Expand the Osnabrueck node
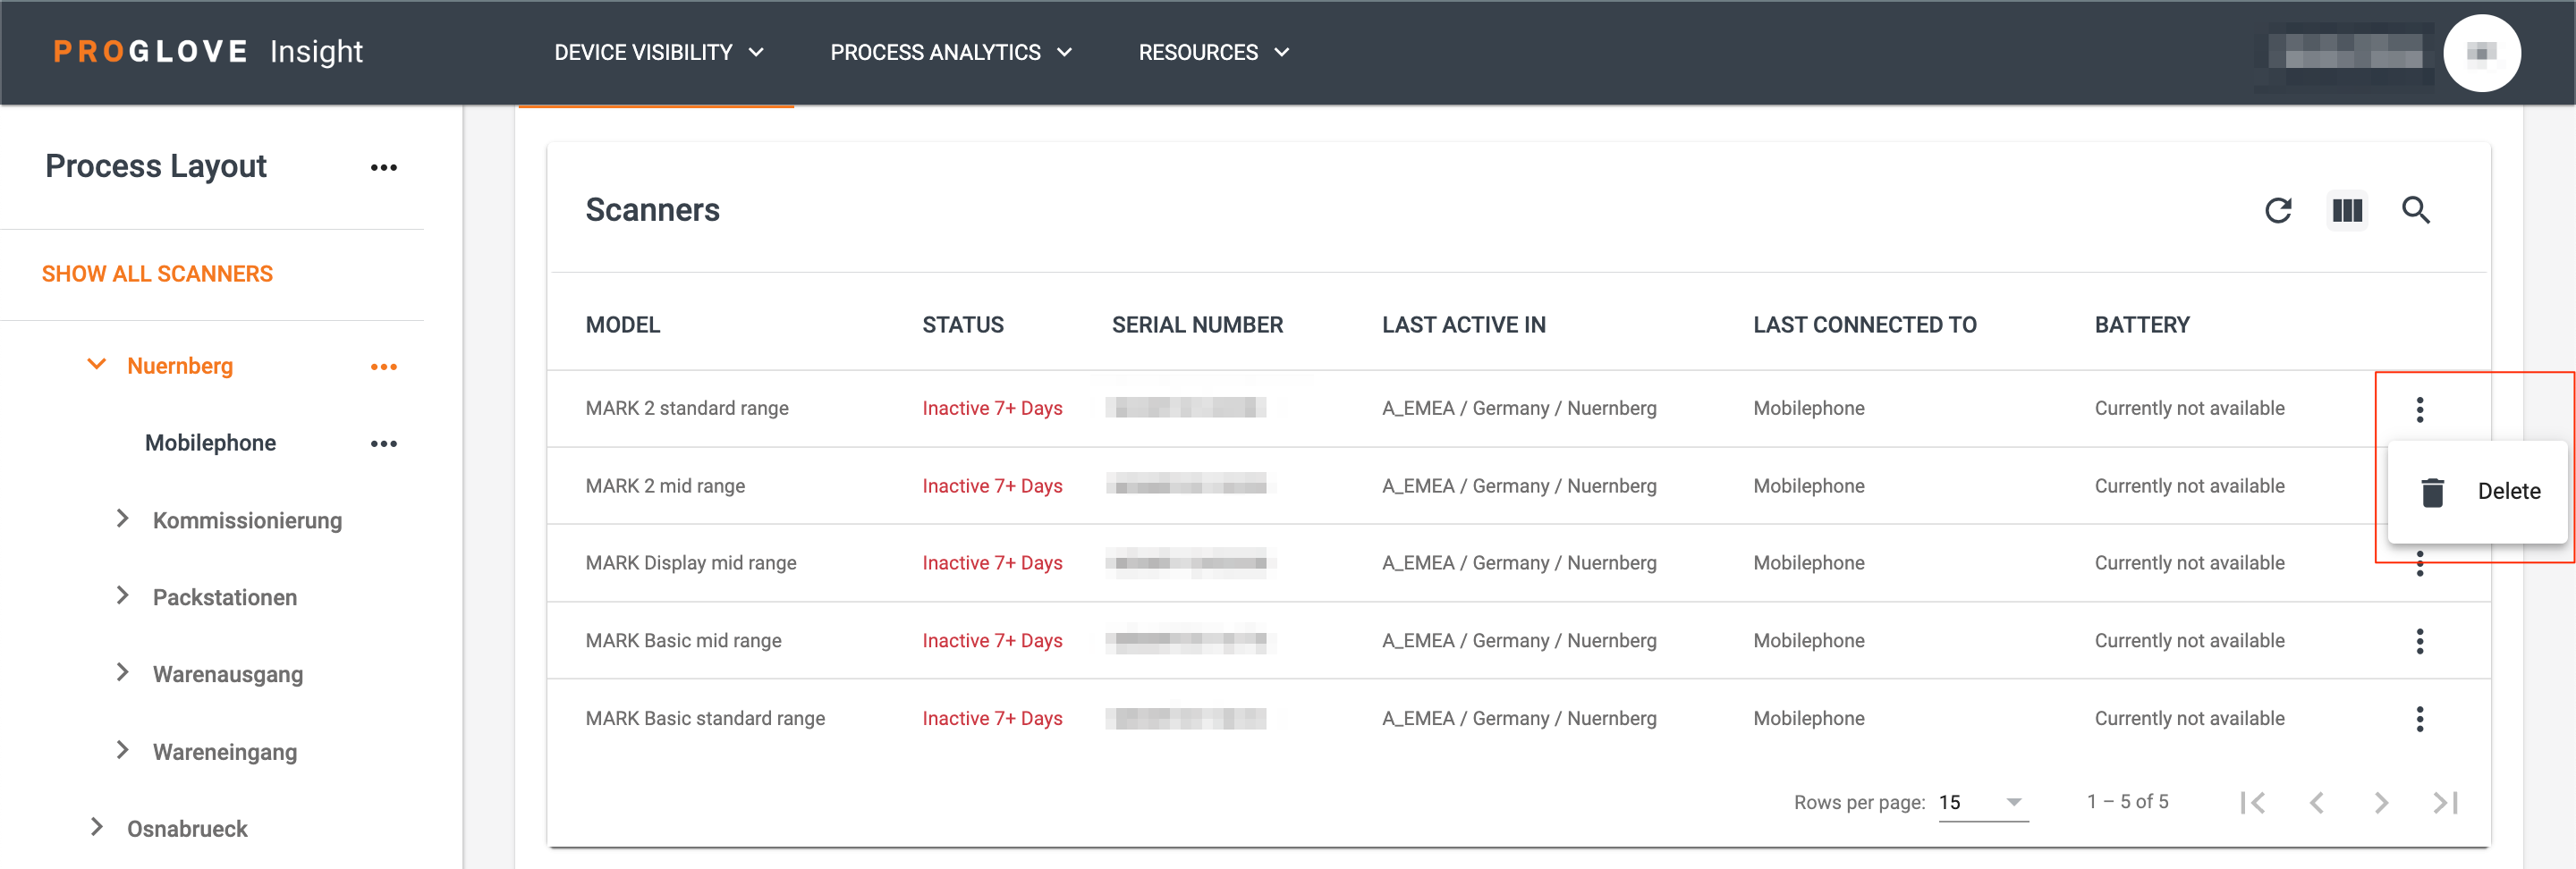The height and width of the screenshot is (869, 2576). [96, 826]
